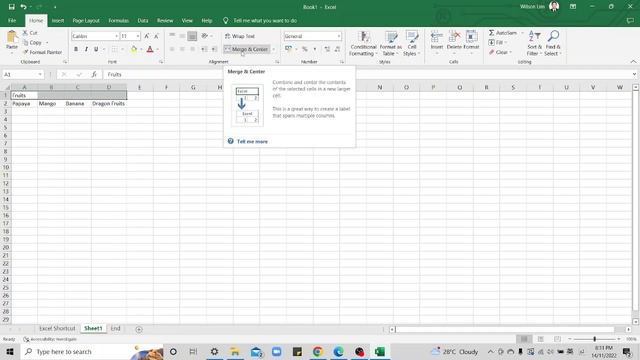Select the 'End' sheet tab
This screenshot has height=360, width=640.
click(116, 329)
